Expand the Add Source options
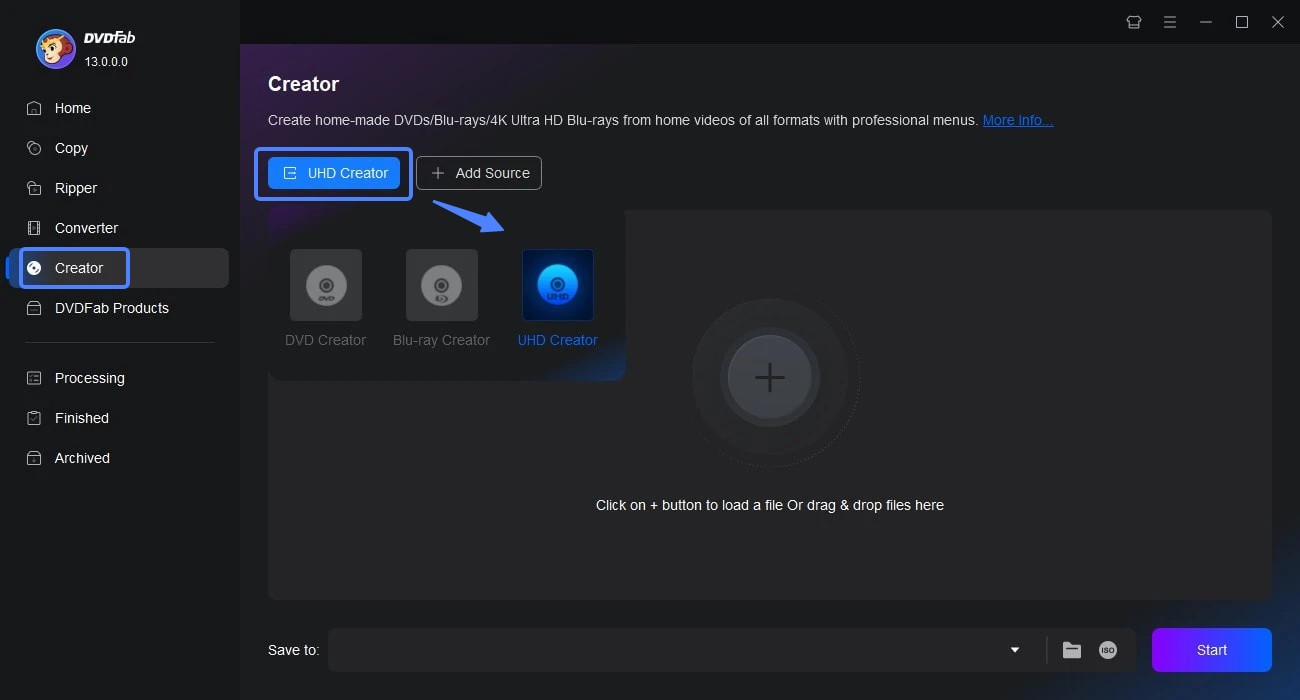 coord(479,172)
